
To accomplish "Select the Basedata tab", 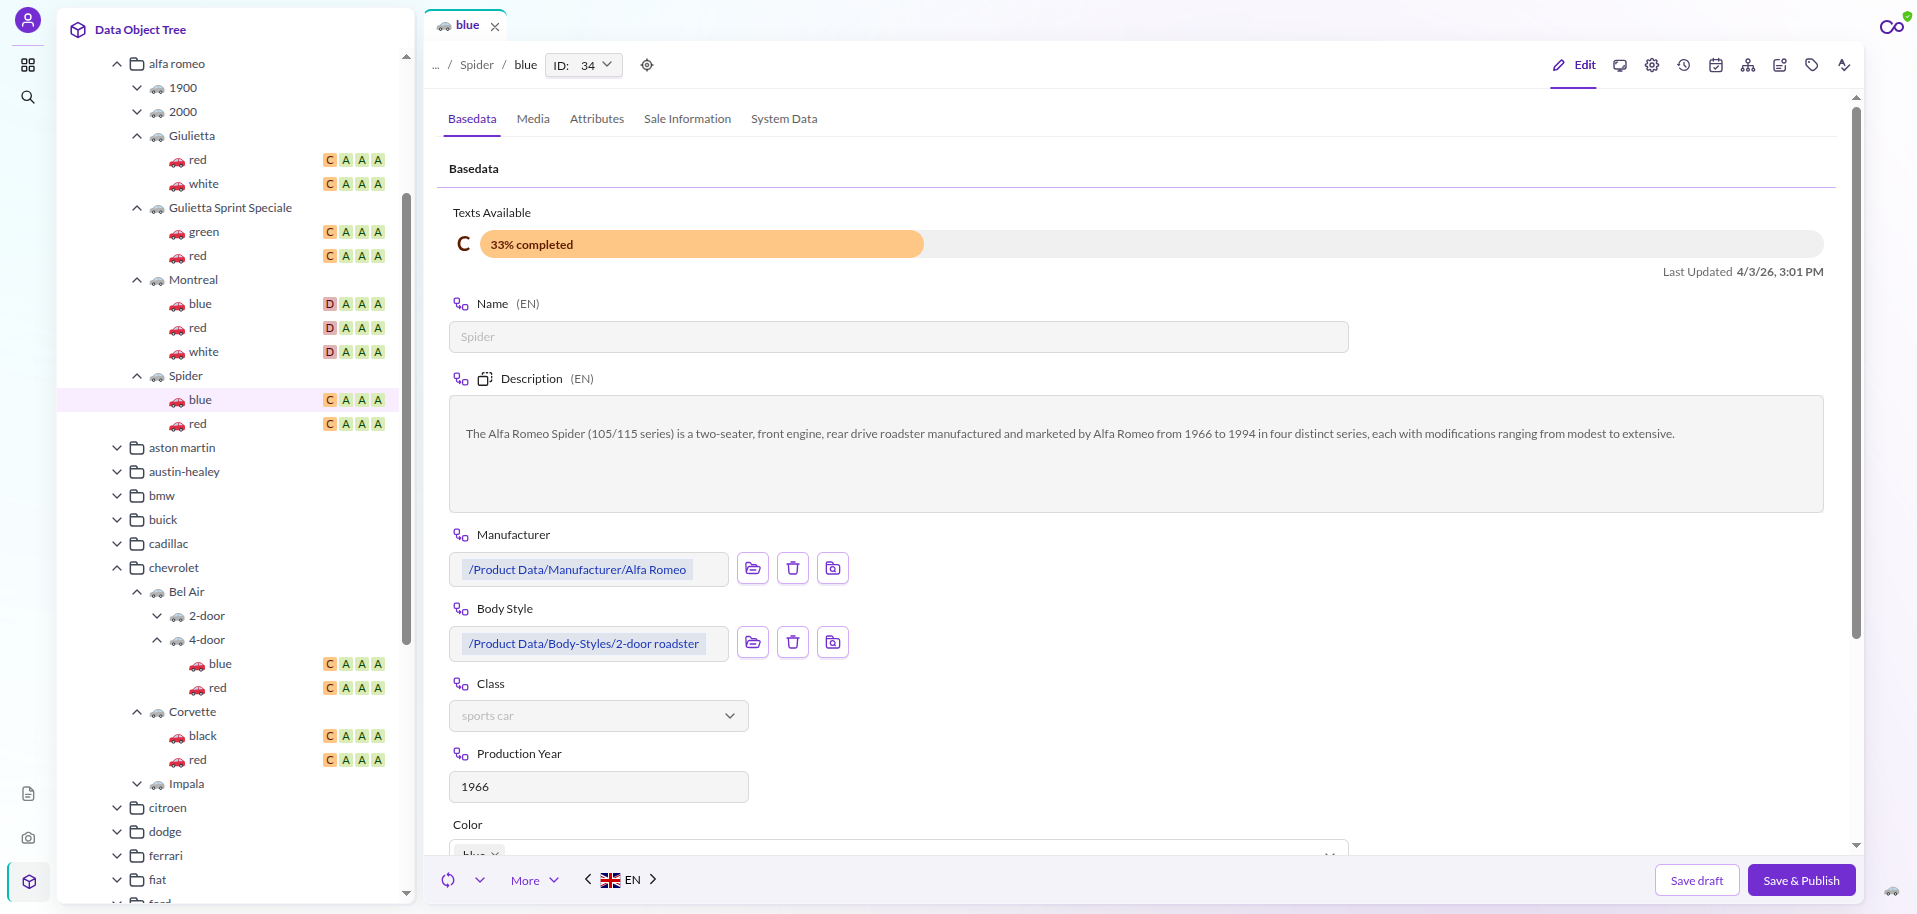I will click(x=472, y=119).
